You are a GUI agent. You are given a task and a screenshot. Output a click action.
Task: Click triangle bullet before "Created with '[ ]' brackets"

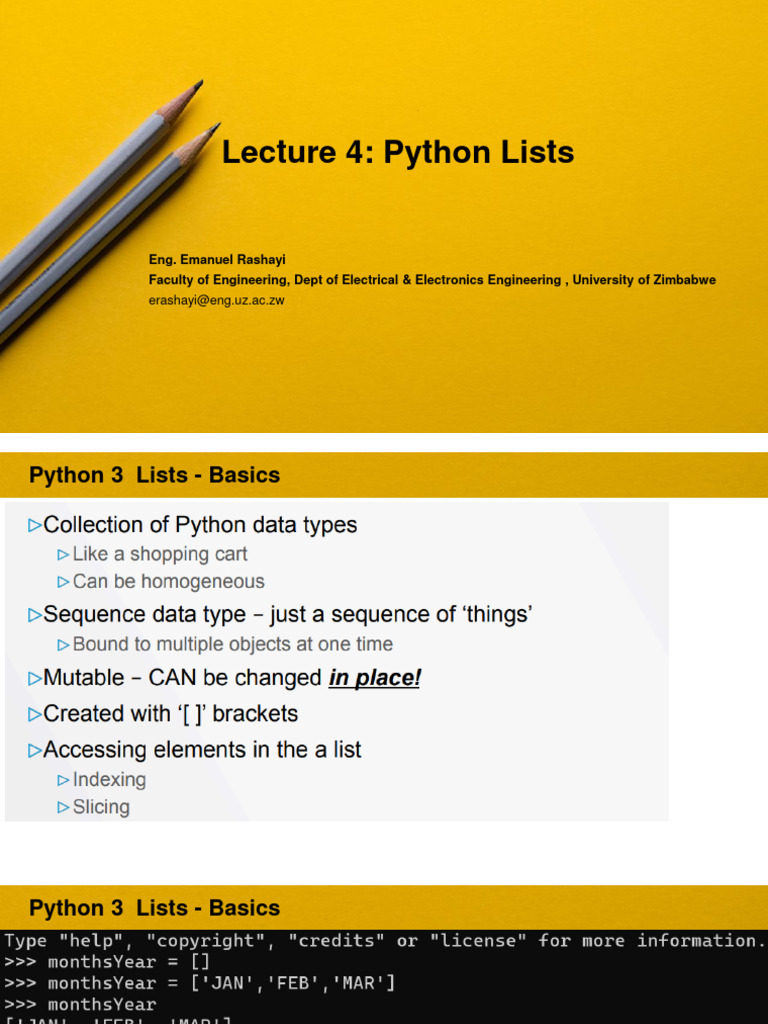(x=35, y=714)
